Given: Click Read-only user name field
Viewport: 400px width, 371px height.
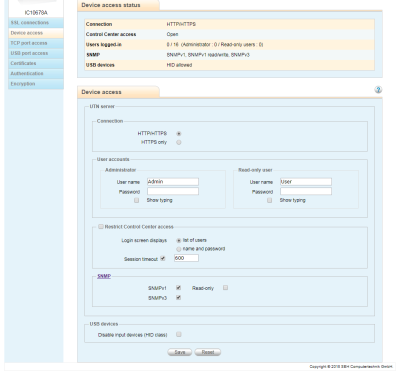Looking at the screenshot, I should [x=306, y=182].
